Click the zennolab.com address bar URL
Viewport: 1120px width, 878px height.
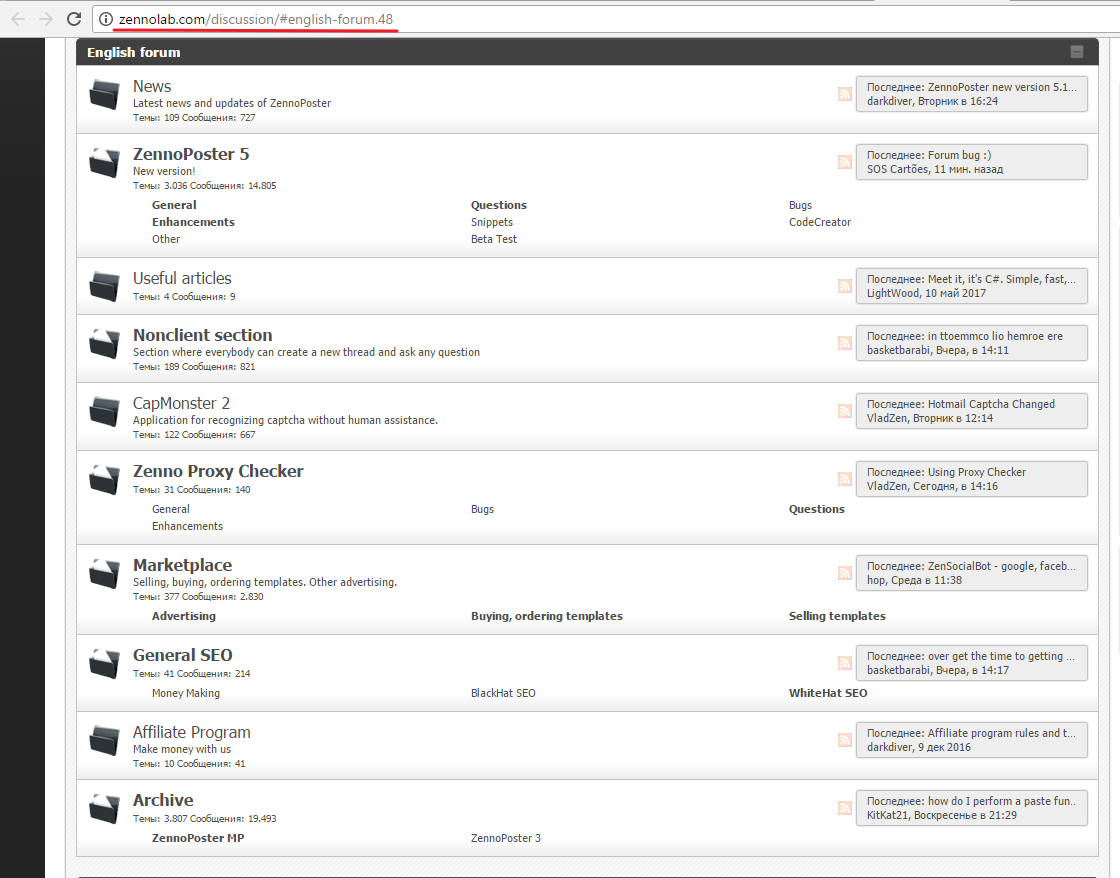coord(256,19)
